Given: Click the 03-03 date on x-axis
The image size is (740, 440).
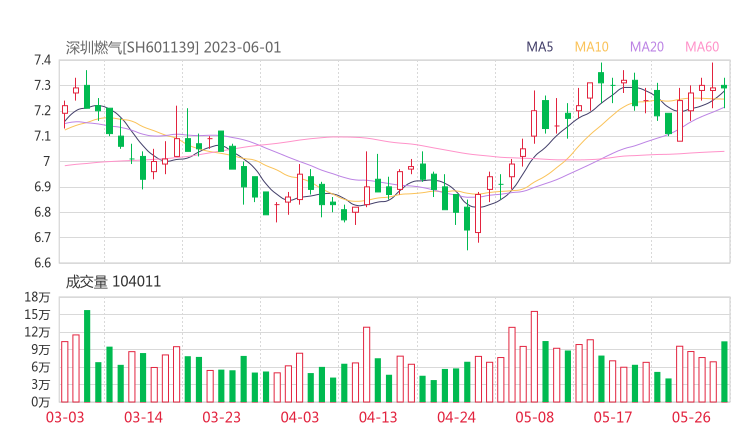Looking at the screenshot, I should [64, 417].
